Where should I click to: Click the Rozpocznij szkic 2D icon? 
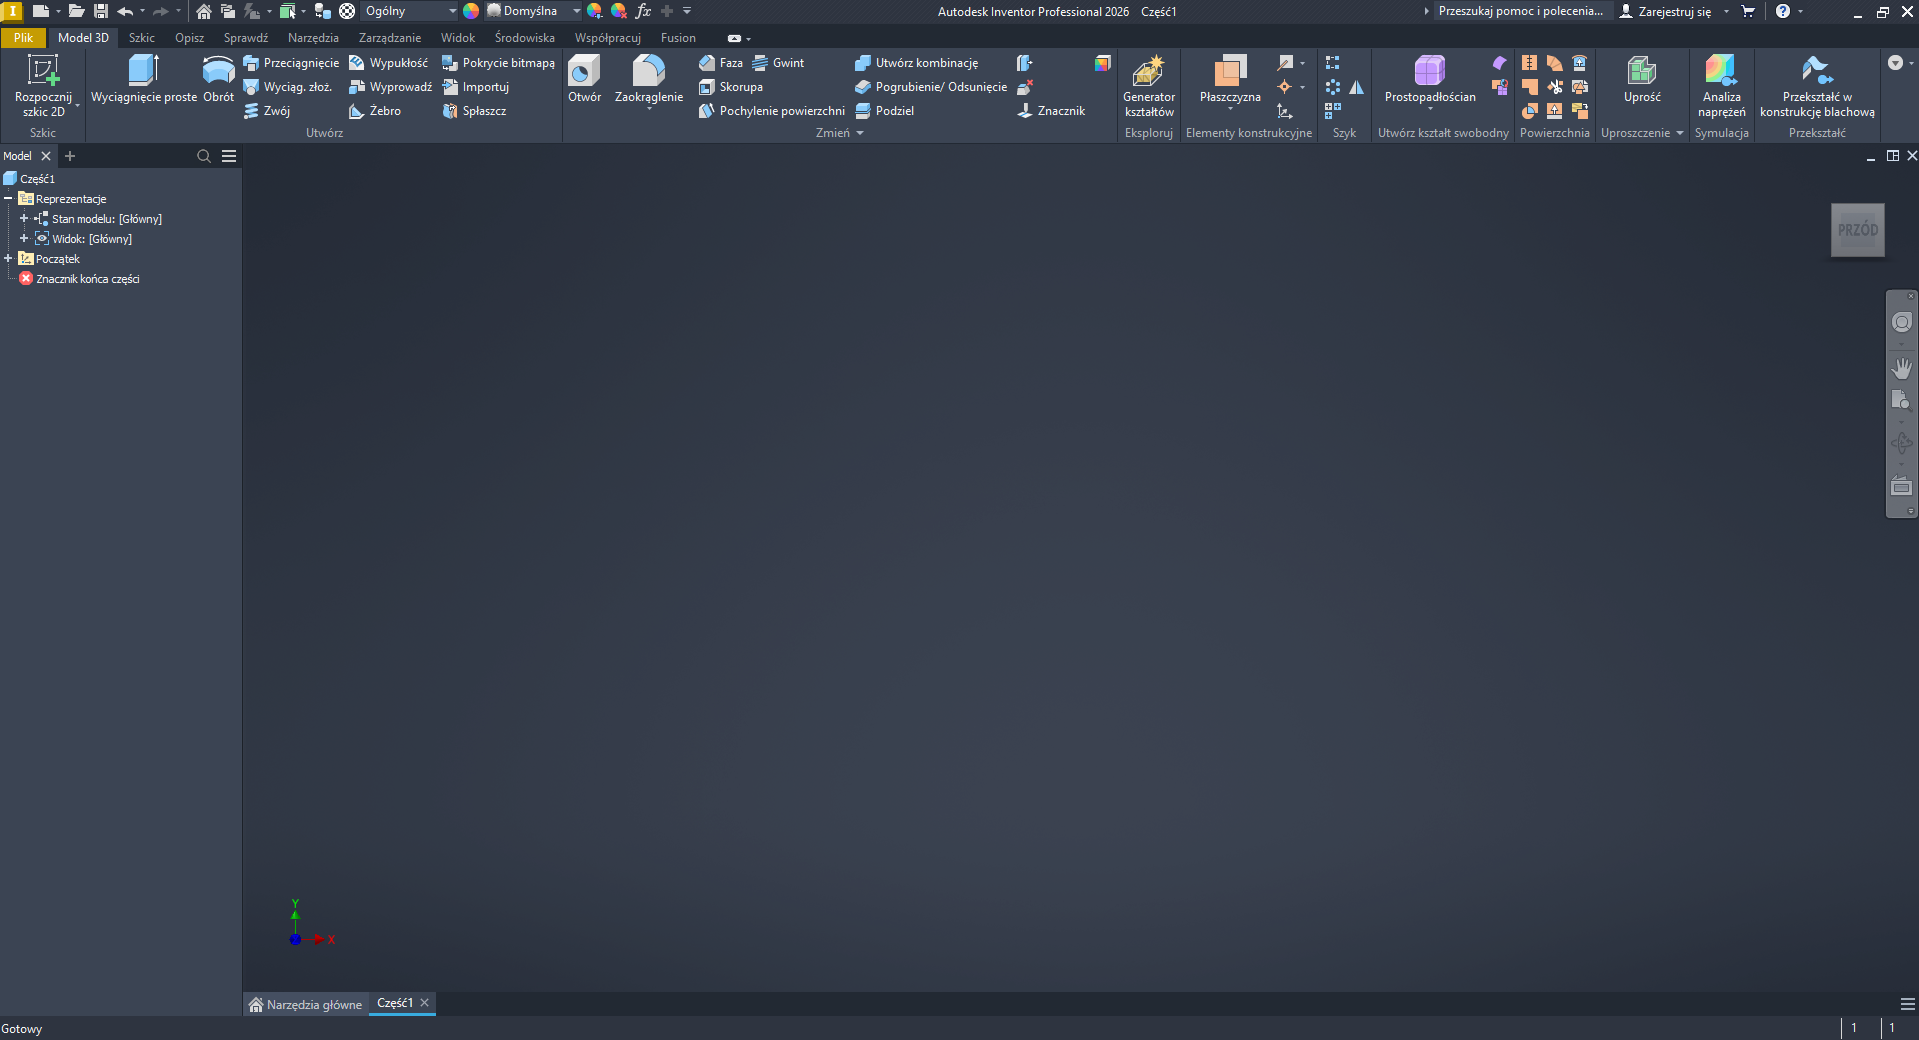point(43,71)
